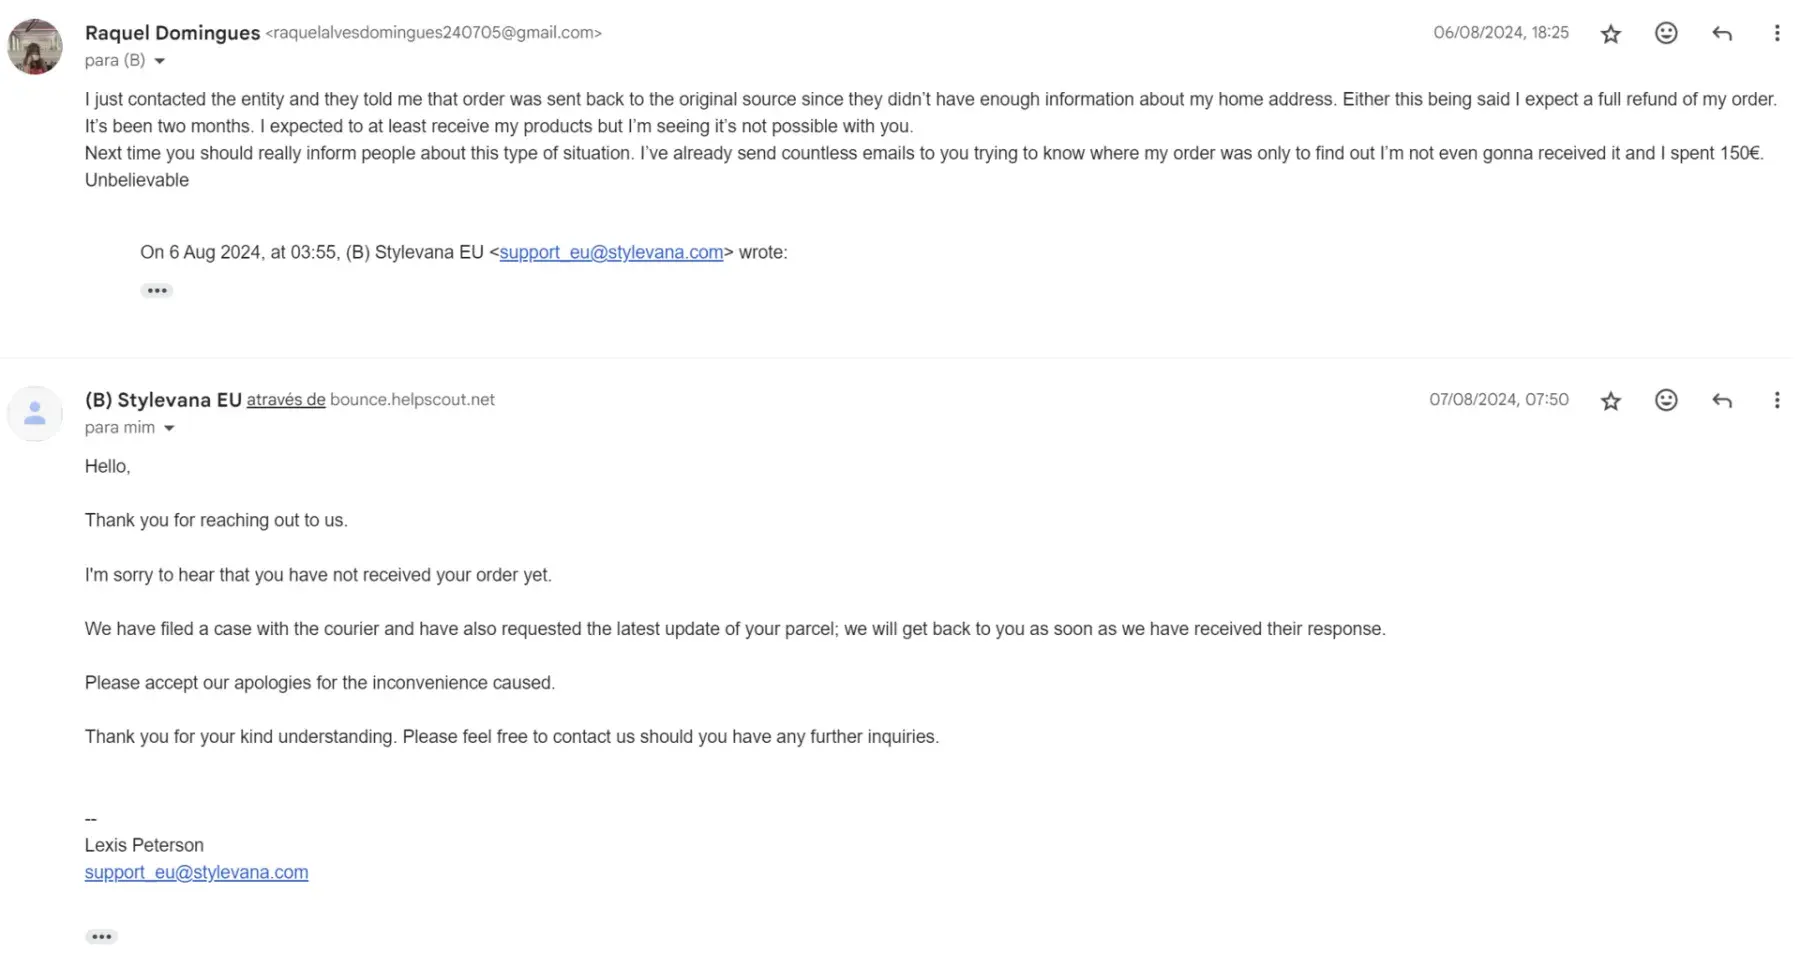Add emoji reaction to Raquel's email
This screenshot has height=953, width=1800.
click(x=1666, y=33)
